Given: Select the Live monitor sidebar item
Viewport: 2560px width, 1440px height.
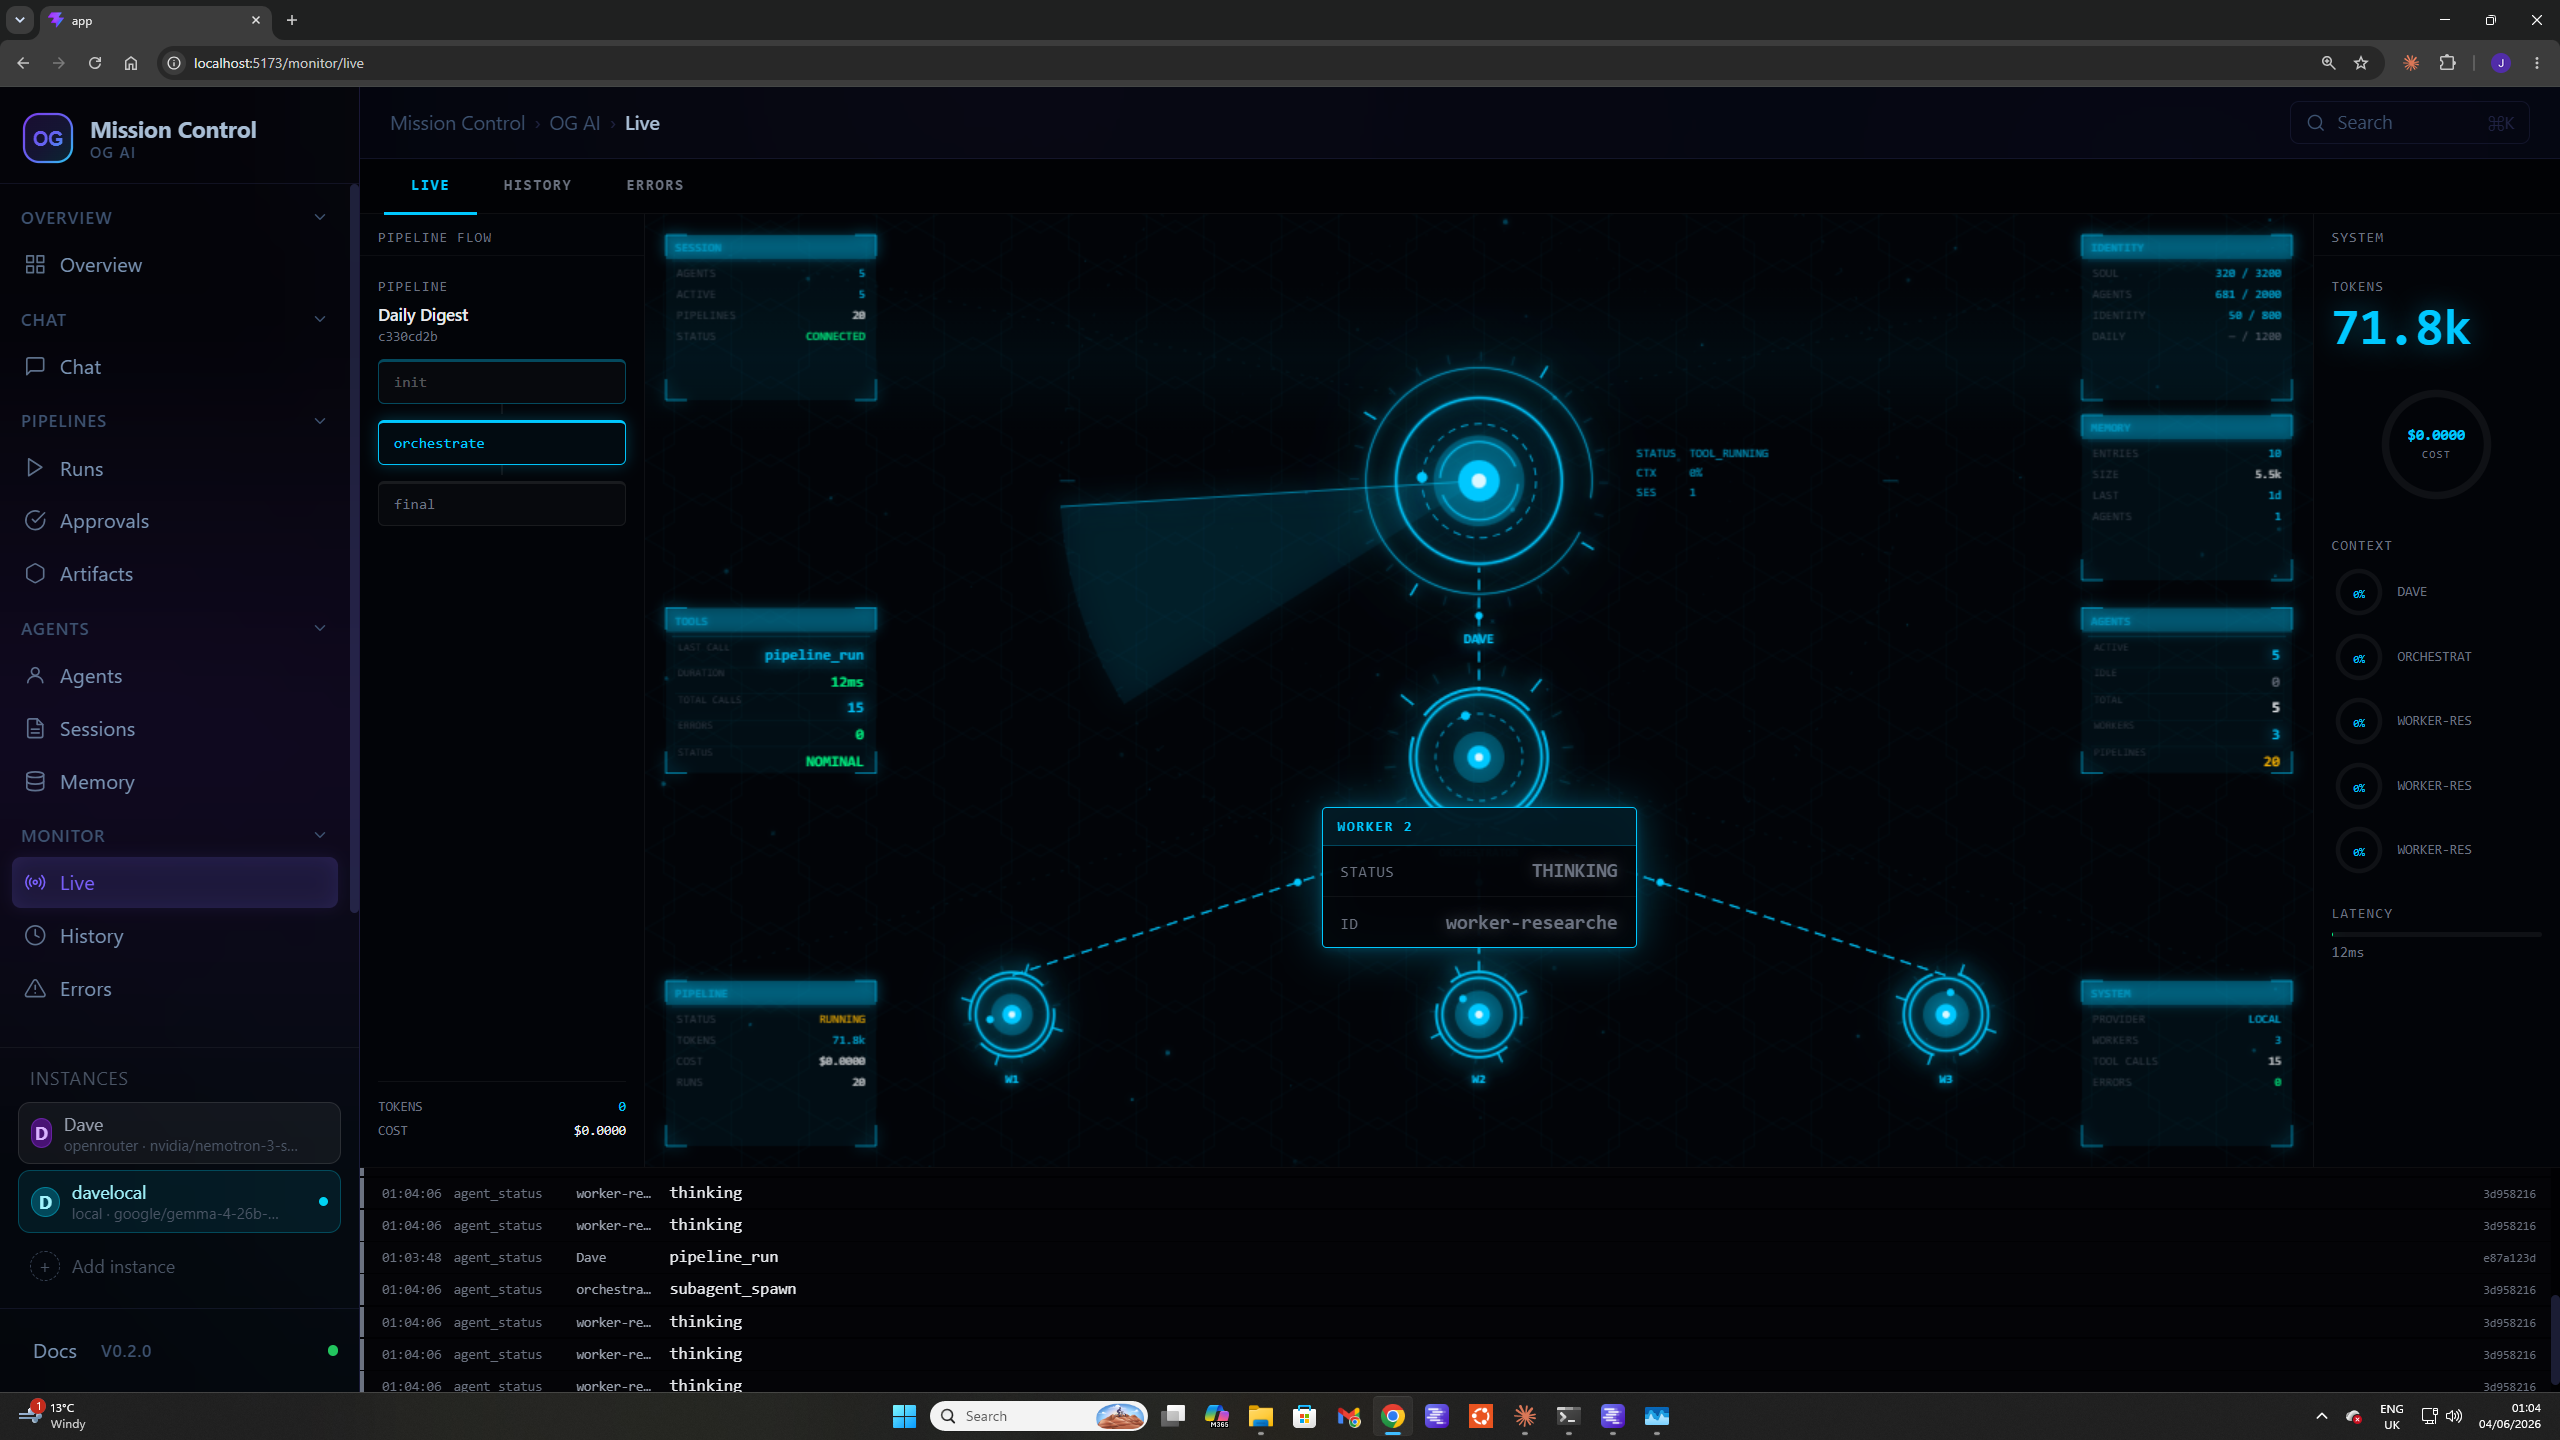Looking at the screenshot, I should pyautogui.click(x=175, y=883).
